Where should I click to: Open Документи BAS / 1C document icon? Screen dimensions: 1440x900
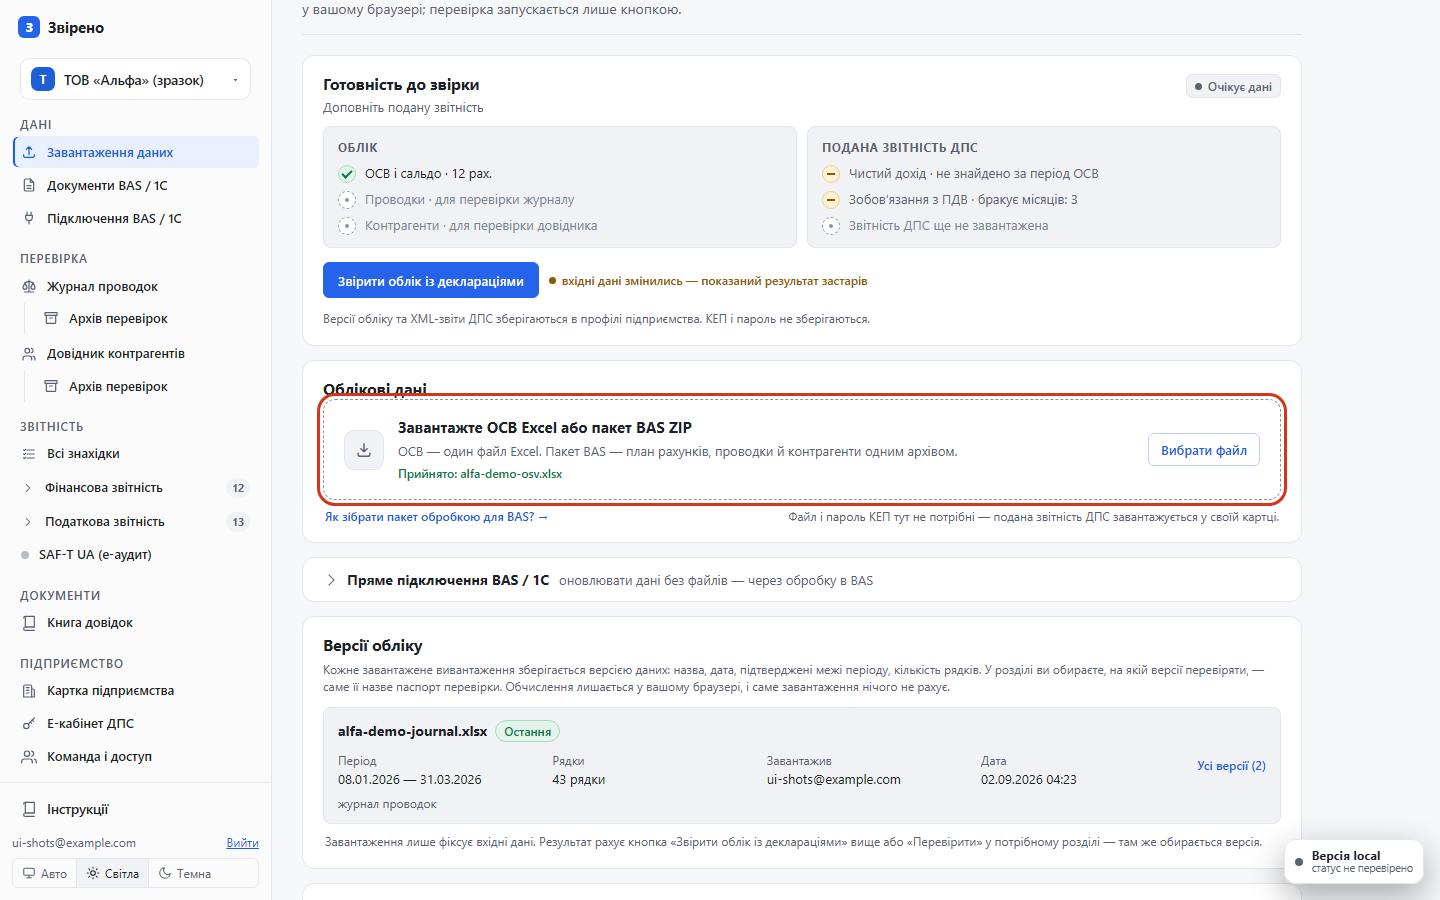(x=29, y=185)
